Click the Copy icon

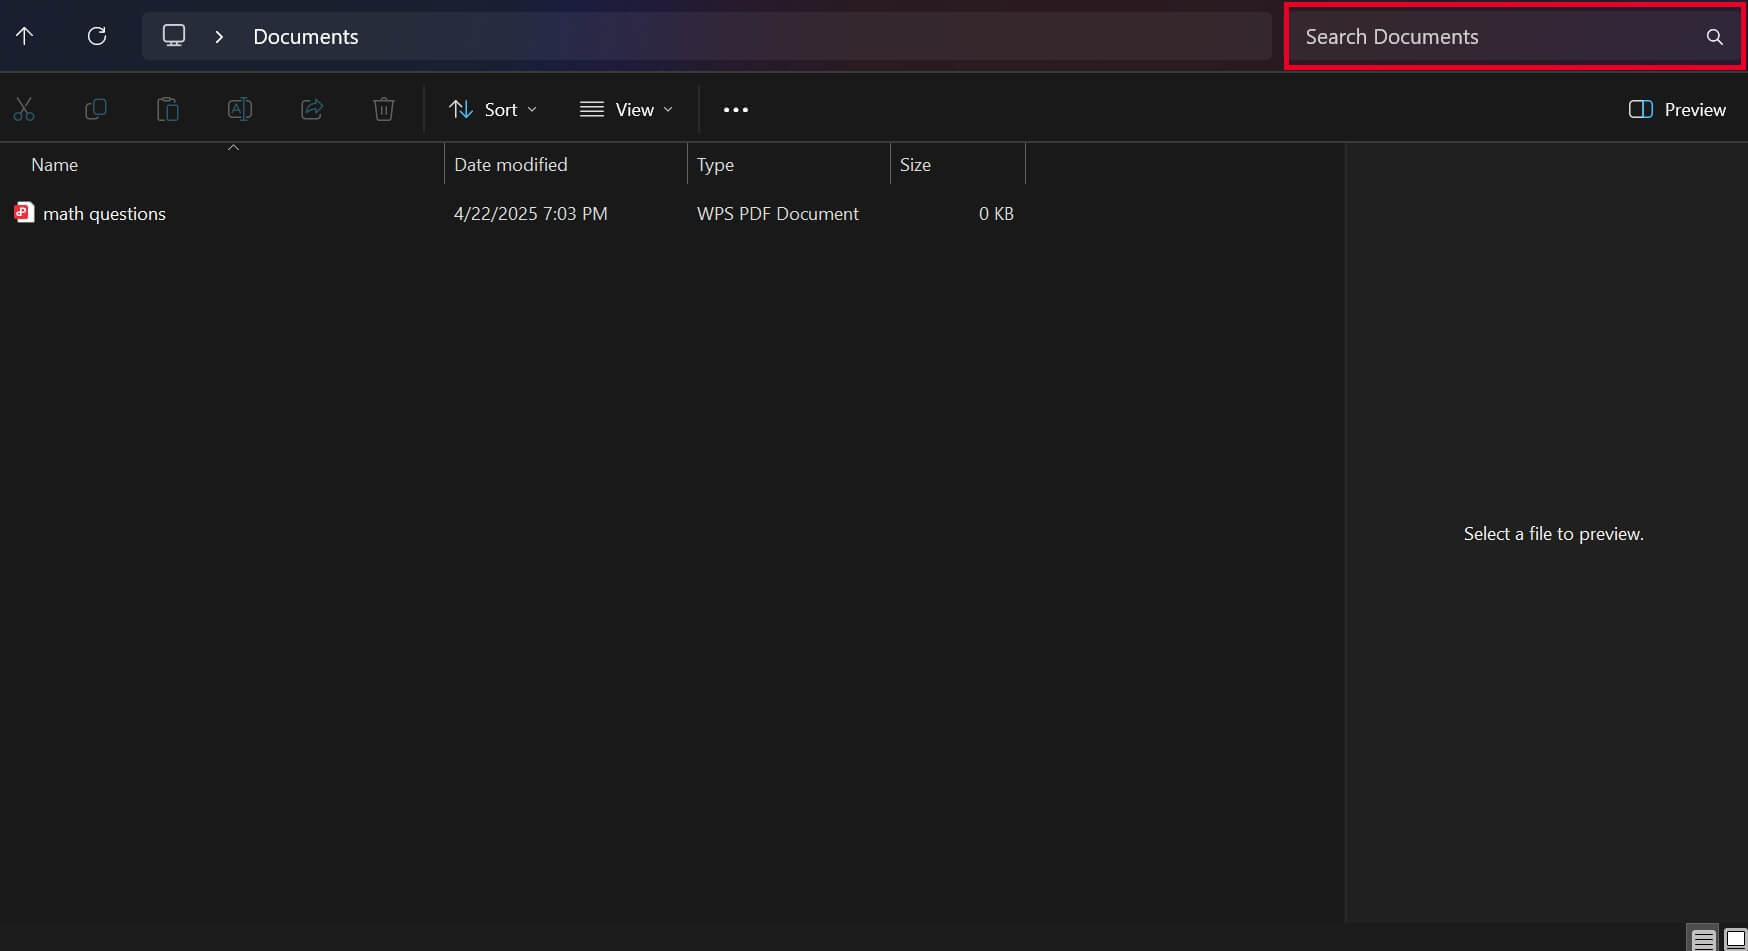click(96, 110)
